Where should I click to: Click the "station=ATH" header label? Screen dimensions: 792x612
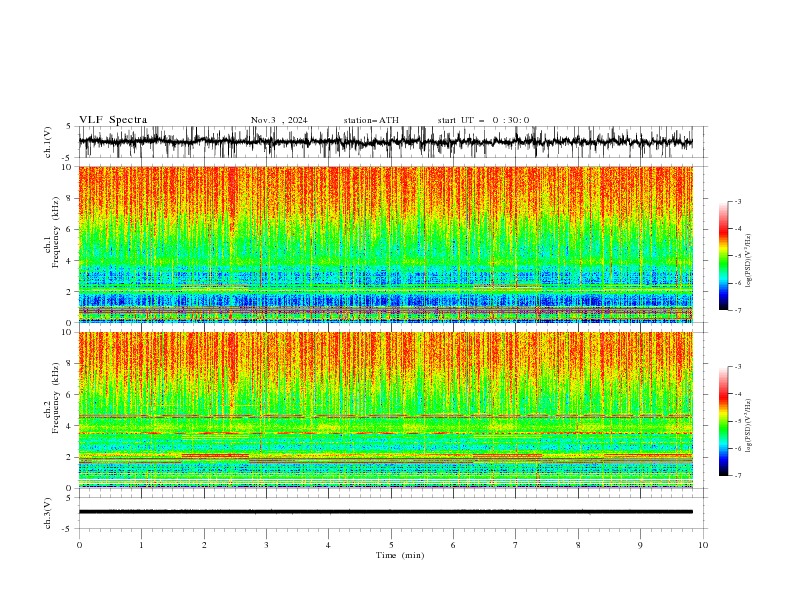click(x=371, y=120)
